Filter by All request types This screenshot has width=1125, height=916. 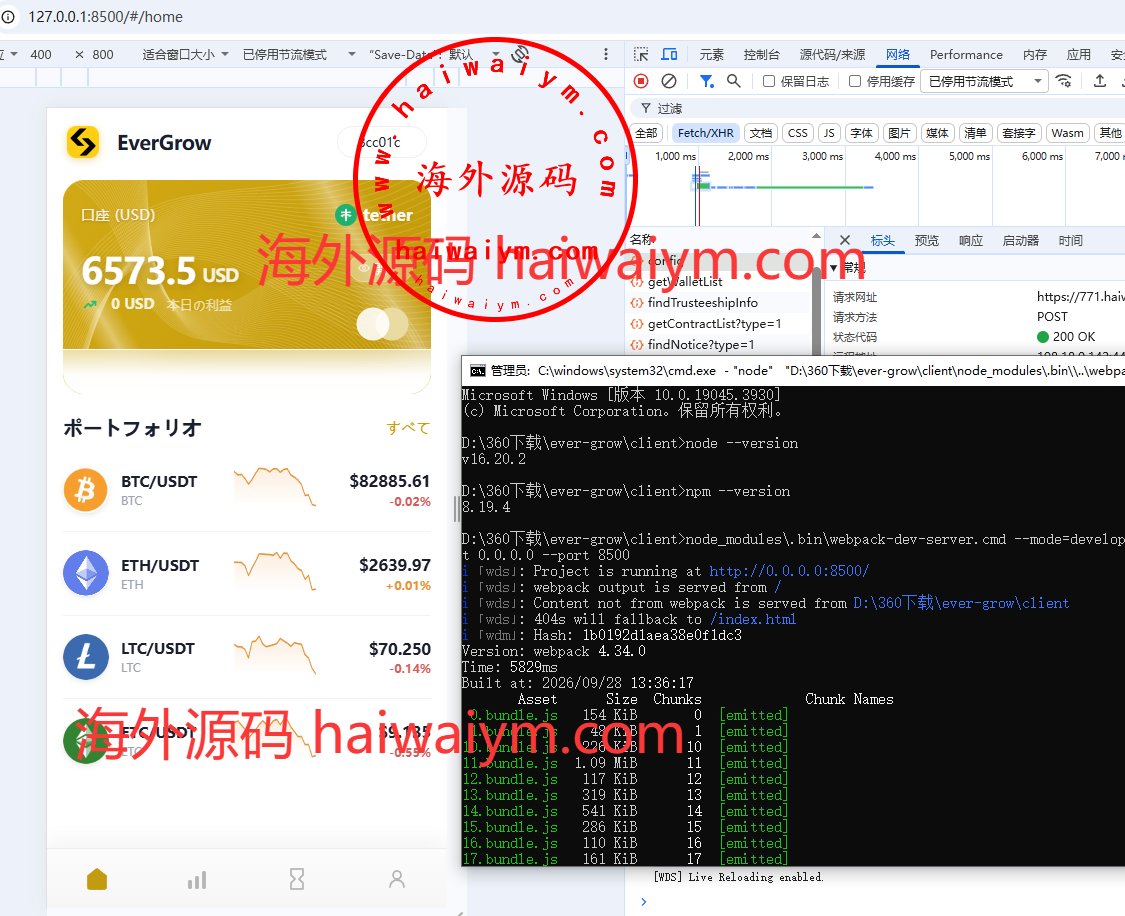[646, 133]
